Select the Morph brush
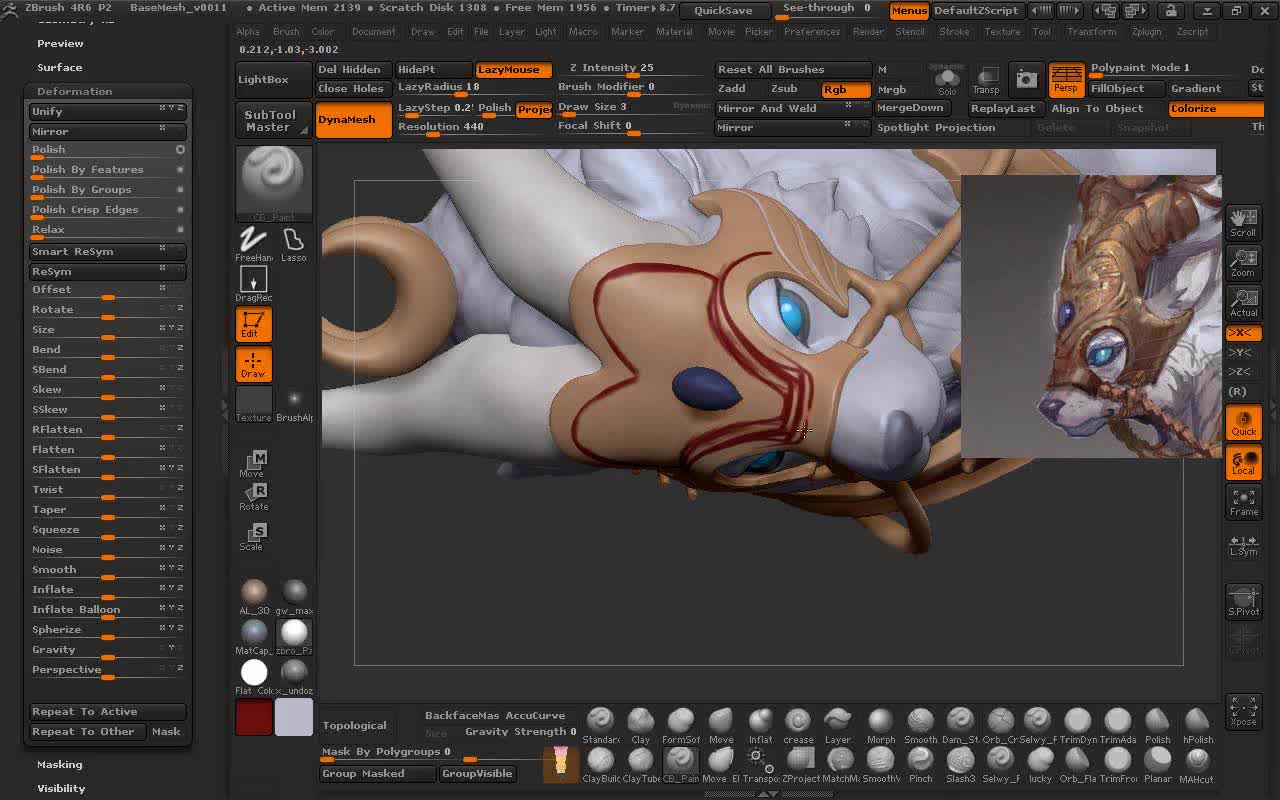This screenshot has width=1280, height=800. coord(881,725)
